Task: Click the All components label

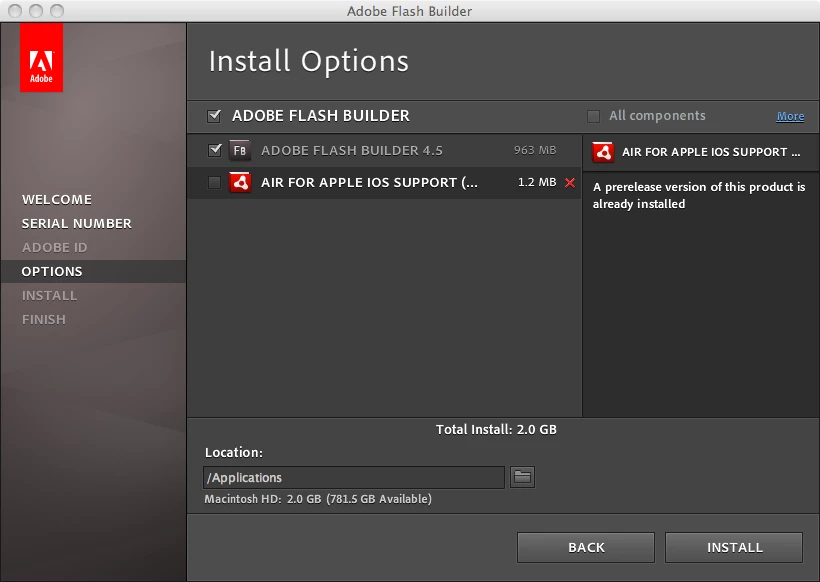Action: pos(657,116)
